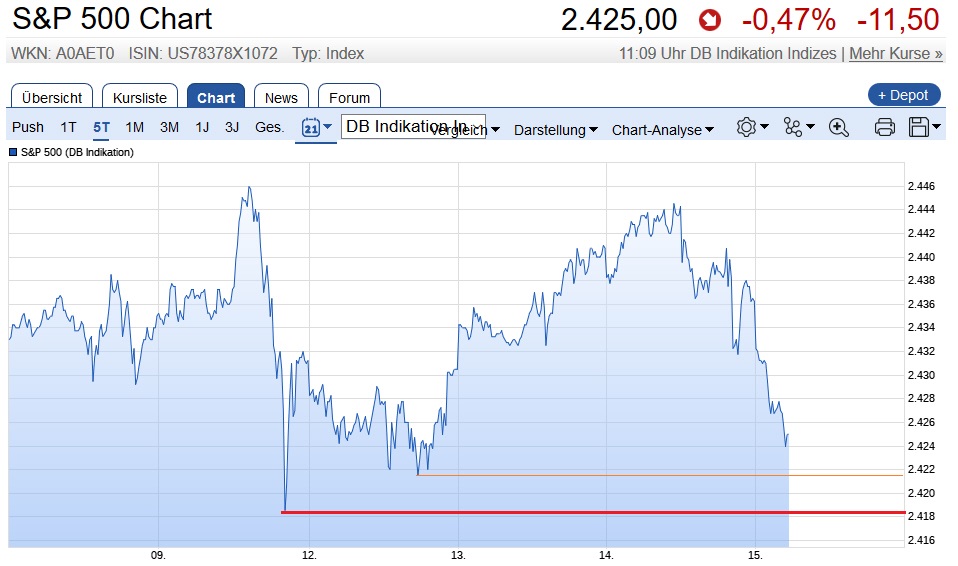Image resolution: width=958 pixels, height=566 pixels.
Task: Click the ISIN US78378X1072 text
Action: pos(203,54)
